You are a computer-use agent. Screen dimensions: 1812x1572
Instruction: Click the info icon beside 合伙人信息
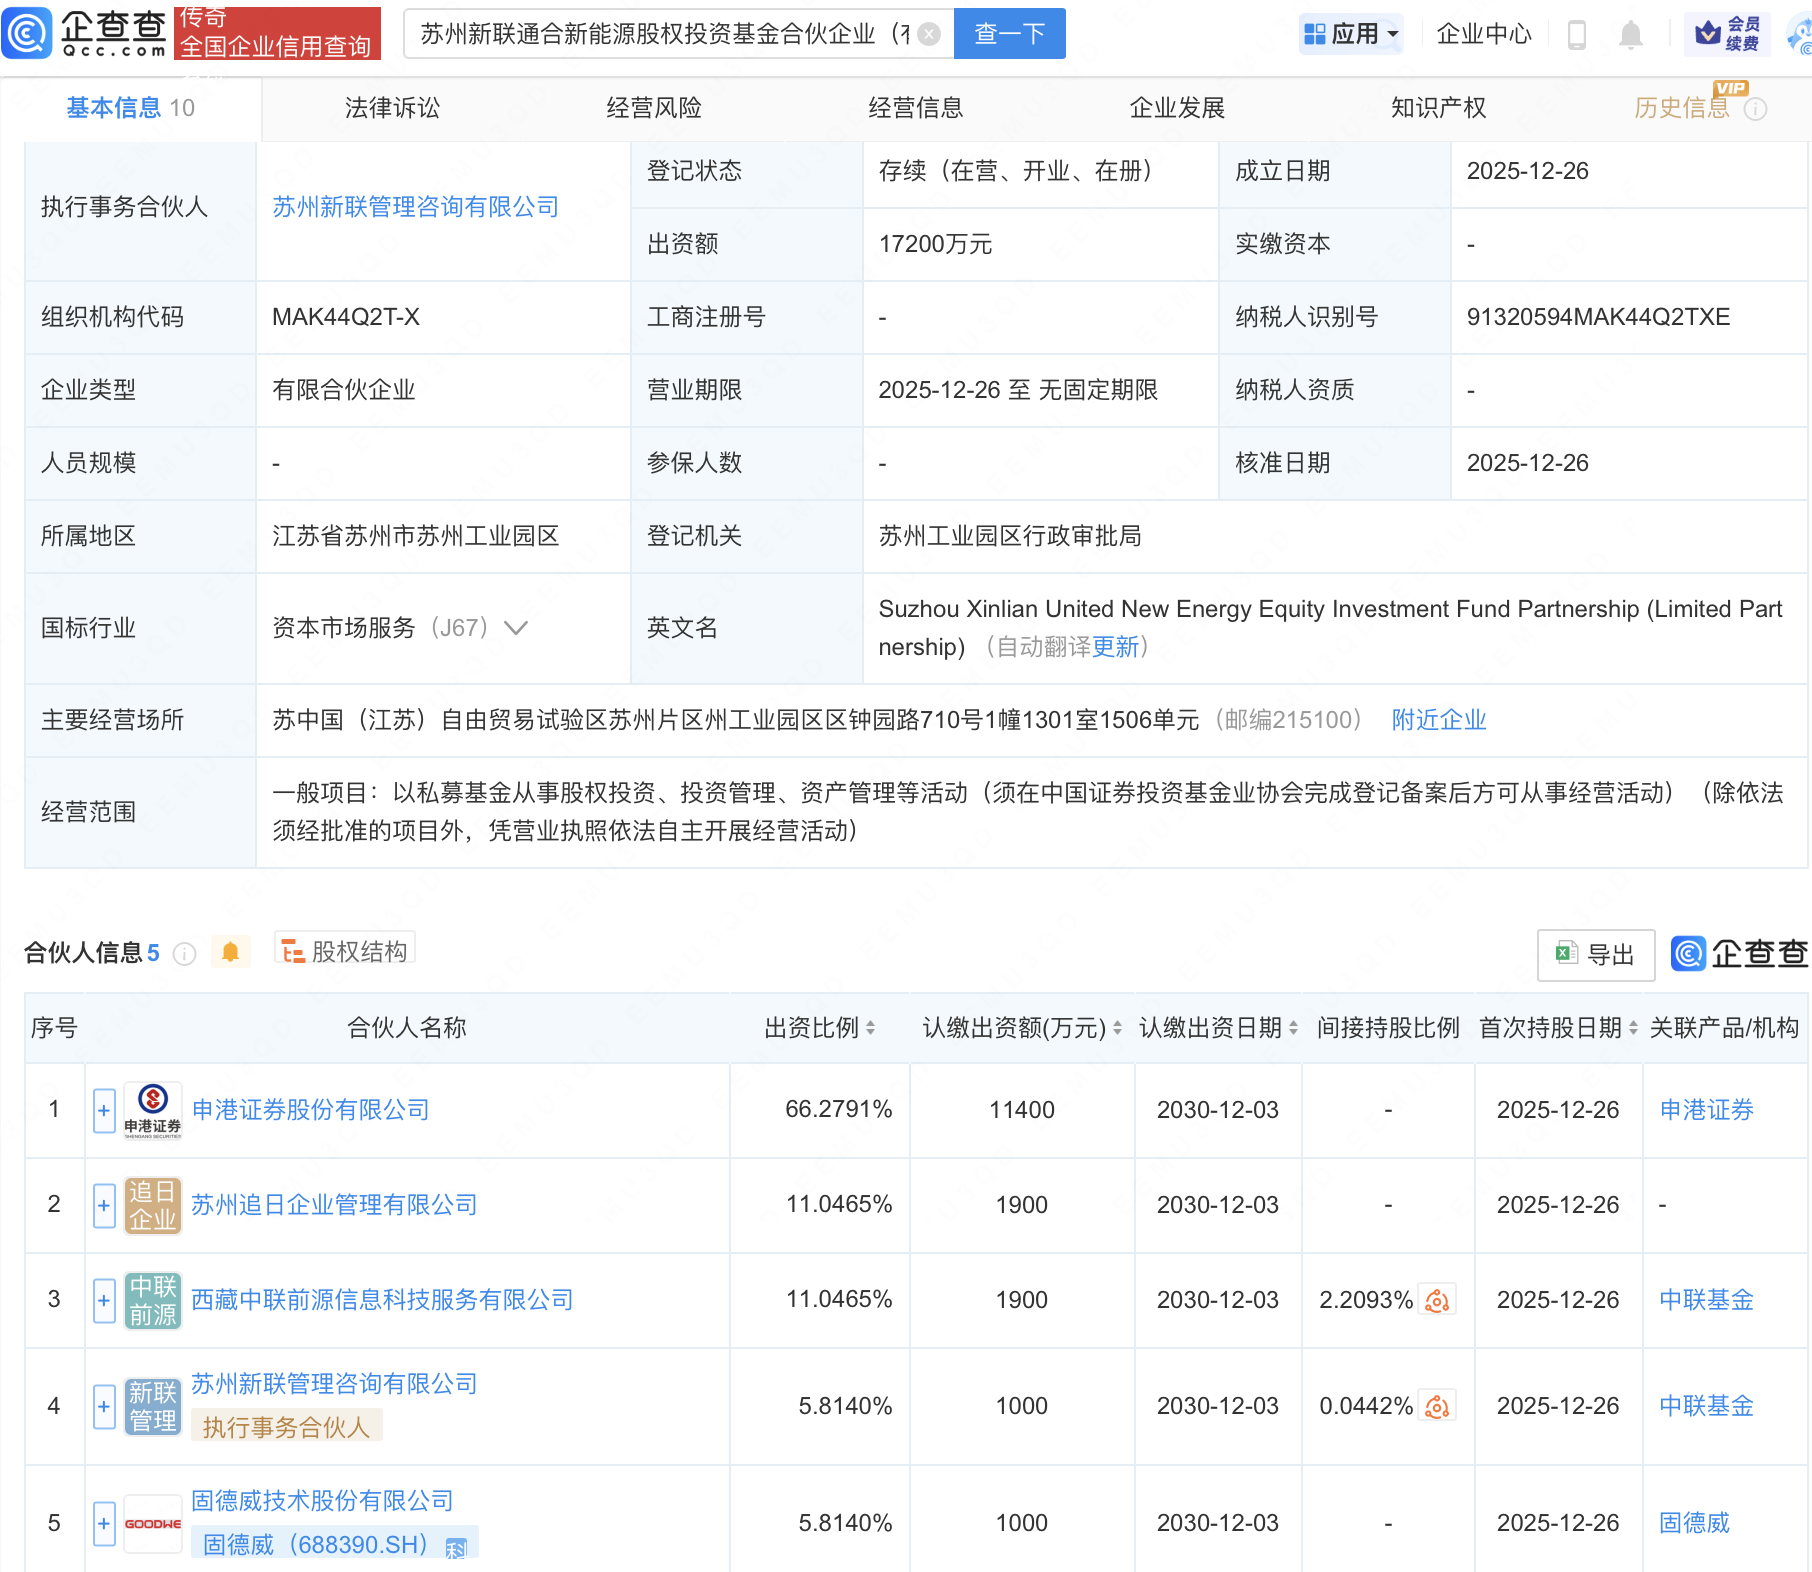(184, 954)
